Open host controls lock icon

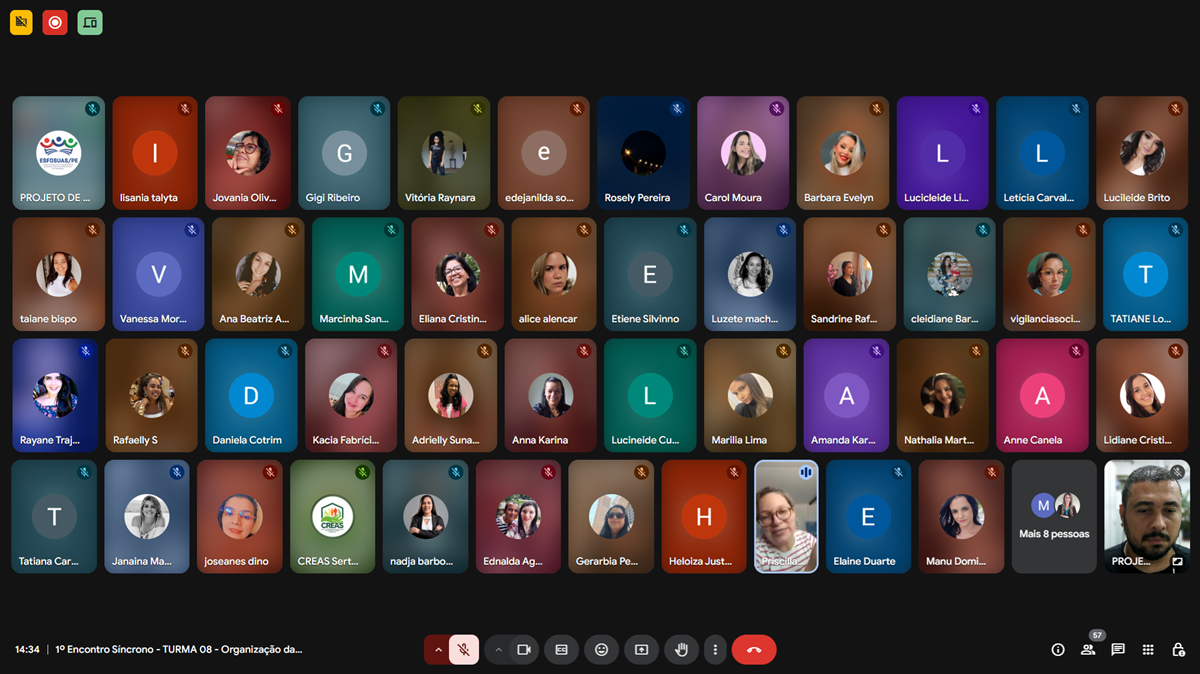tap(1178, 650)
